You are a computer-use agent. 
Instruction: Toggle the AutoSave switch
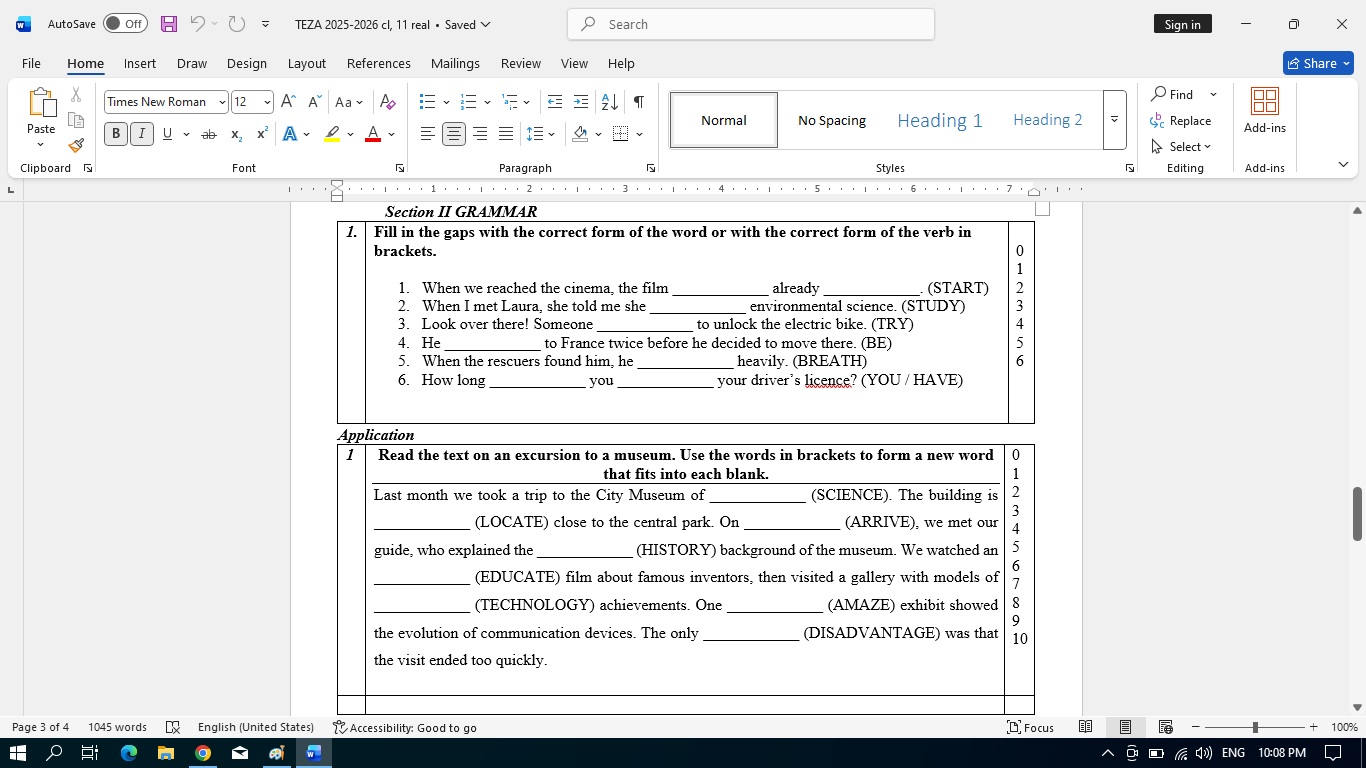[x=125, y=24]
